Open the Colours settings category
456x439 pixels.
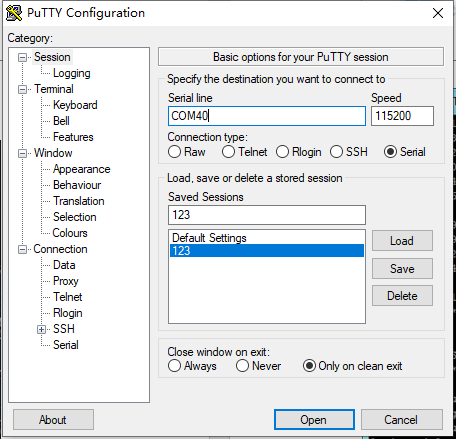(70, 233)
